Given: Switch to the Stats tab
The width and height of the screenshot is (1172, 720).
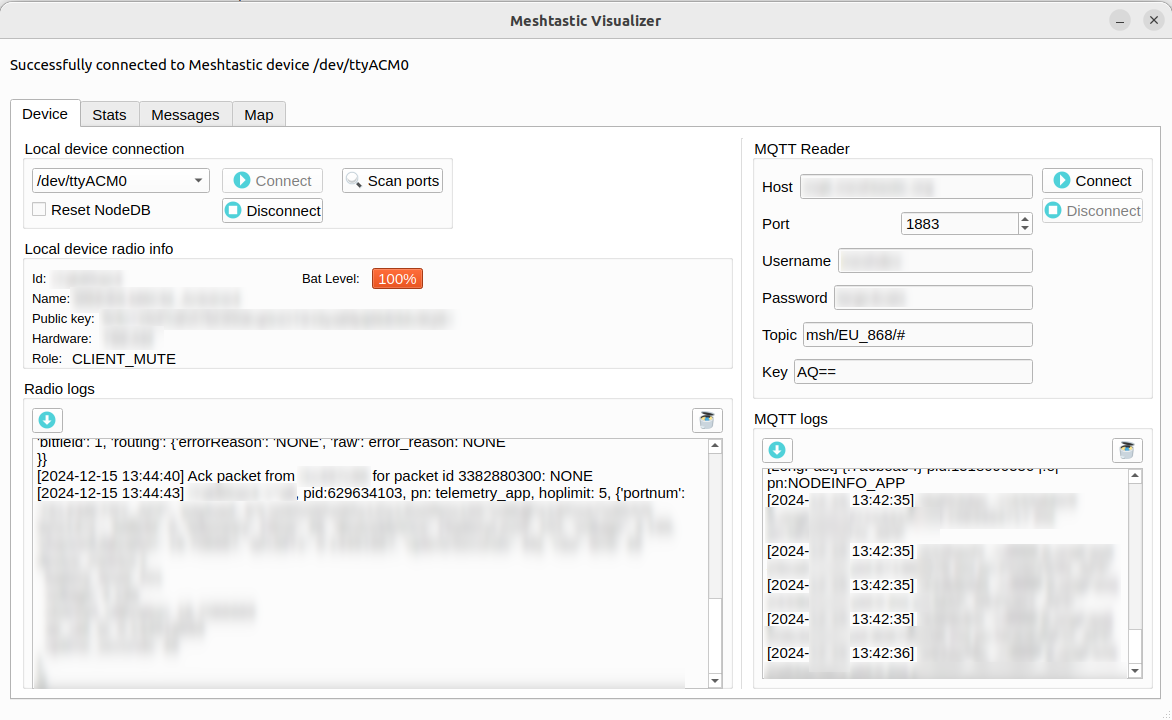Looking at the screenshot, I should (109, 114).
